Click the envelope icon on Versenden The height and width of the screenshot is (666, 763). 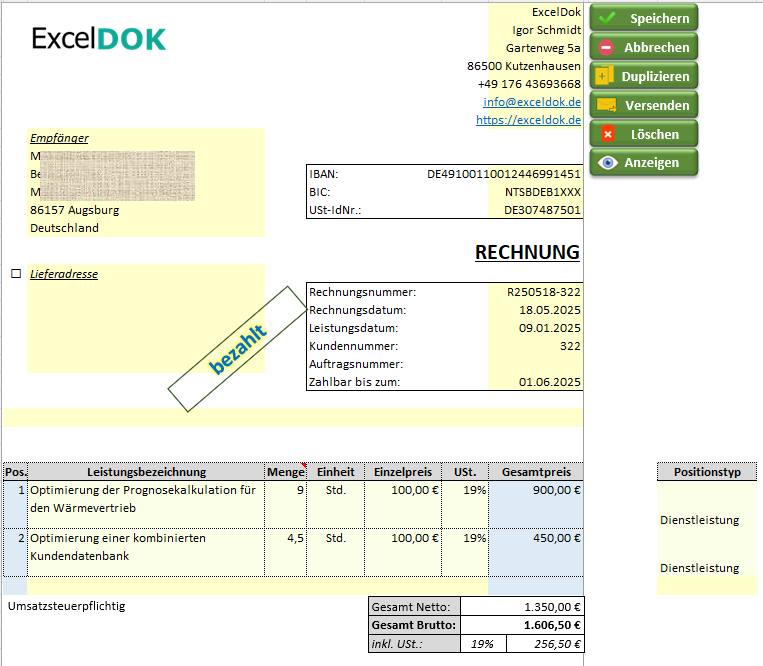[607, 105]
